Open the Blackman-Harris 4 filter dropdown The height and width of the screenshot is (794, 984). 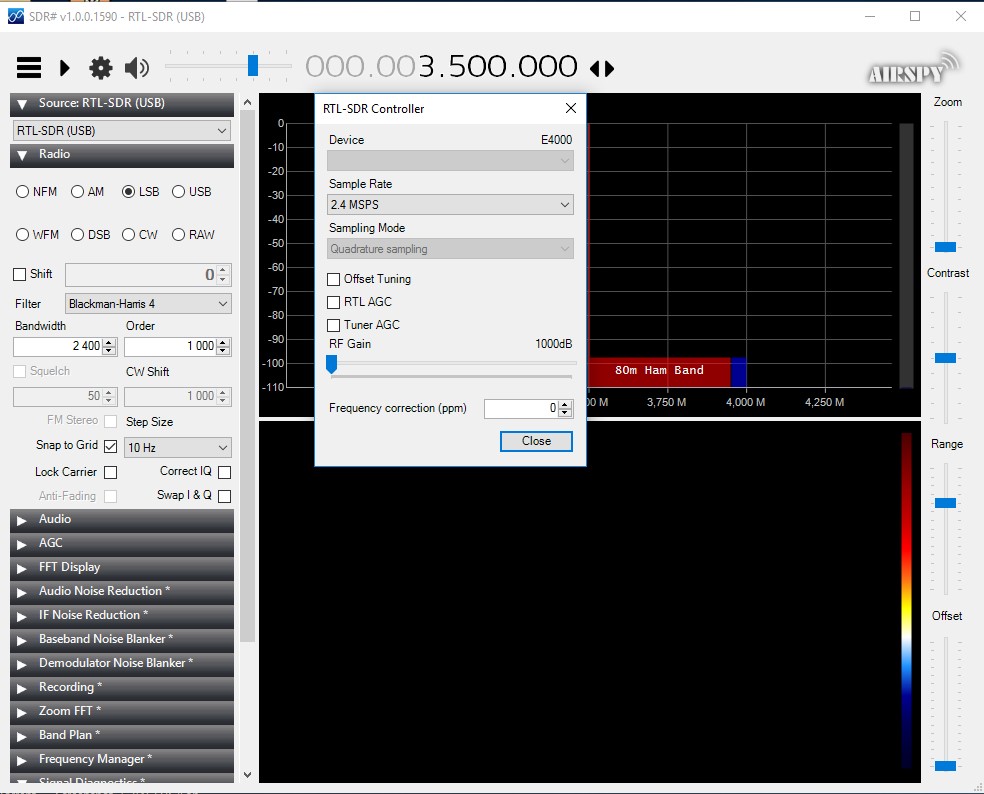click(148, 304)
